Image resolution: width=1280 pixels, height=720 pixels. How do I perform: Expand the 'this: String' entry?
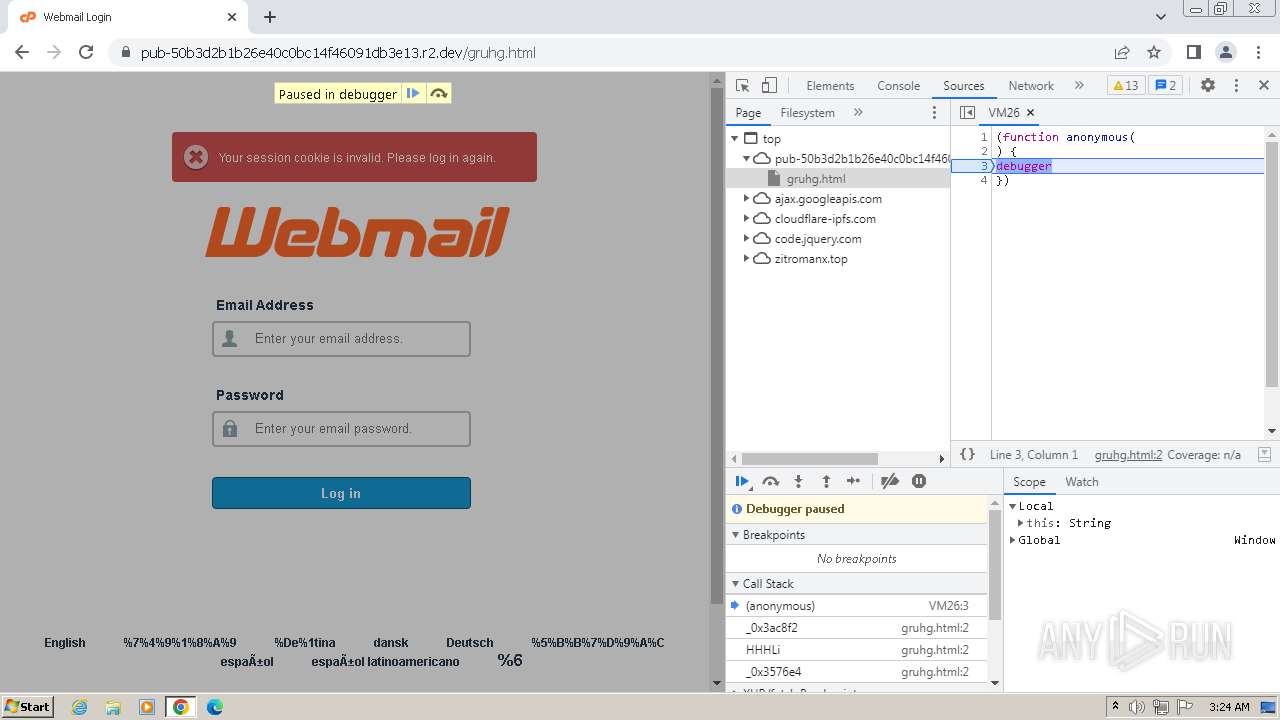1021,523
